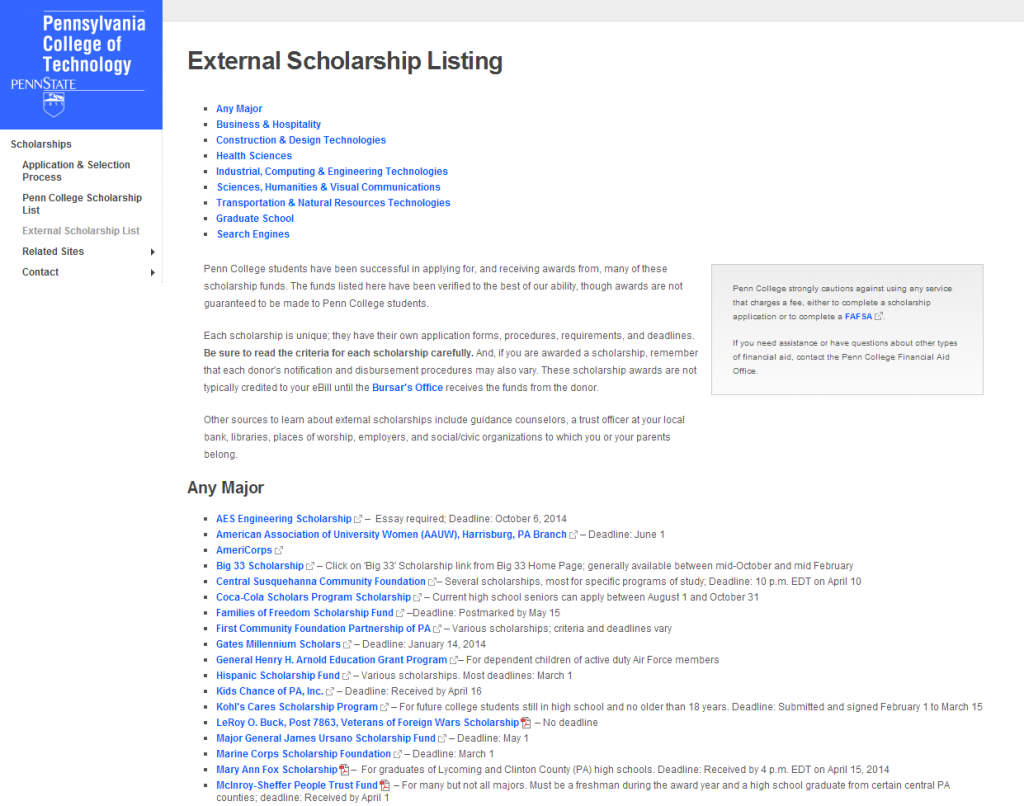This screenshot has width=1024, height=806.
Task: Jump to Construction & Design Technologies section
Action: 301,140
